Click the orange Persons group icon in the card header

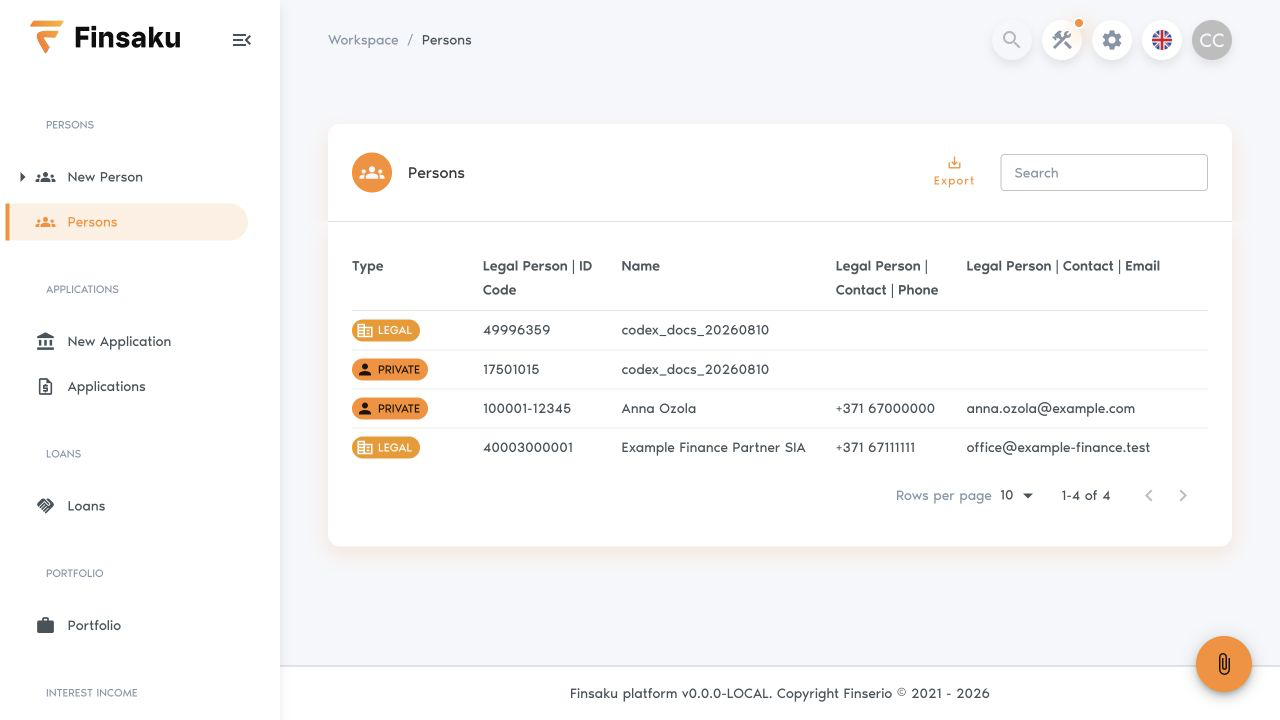click(x=372, y=173)
